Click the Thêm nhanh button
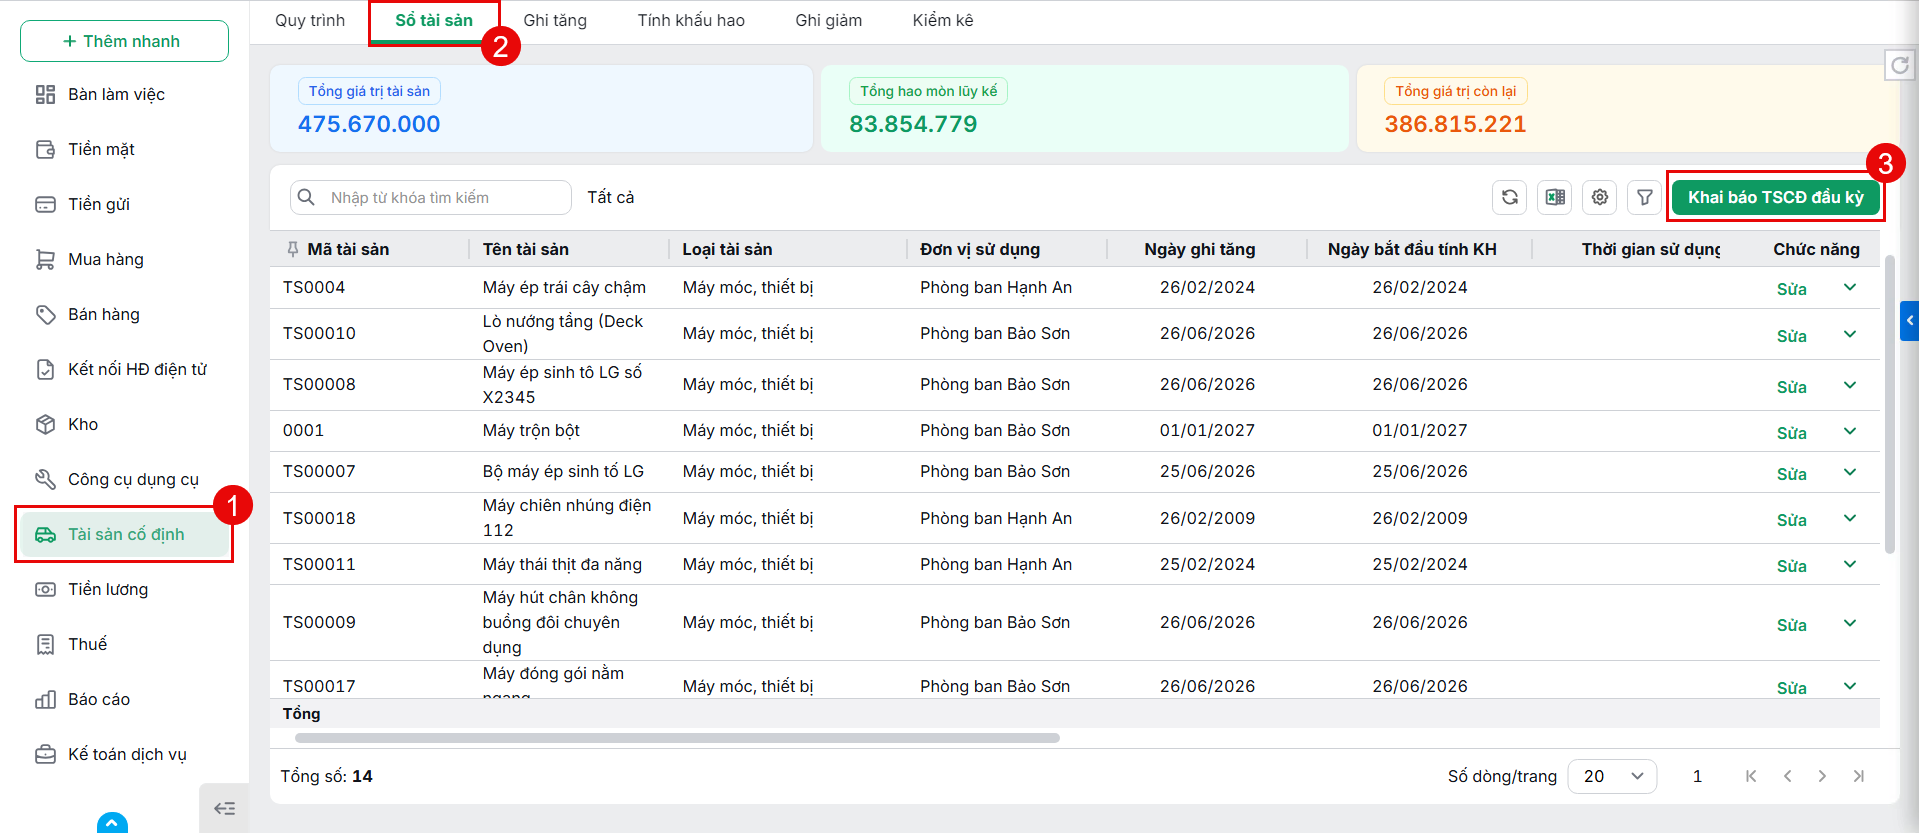This screenshot has height=833, width=1919. pos(124,41)
